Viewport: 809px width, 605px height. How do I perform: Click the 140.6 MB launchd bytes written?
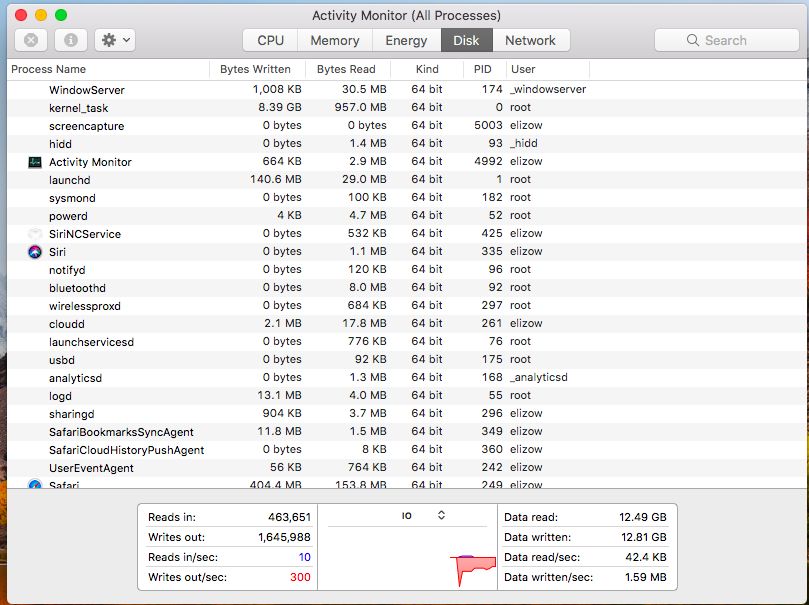(276, 179)
